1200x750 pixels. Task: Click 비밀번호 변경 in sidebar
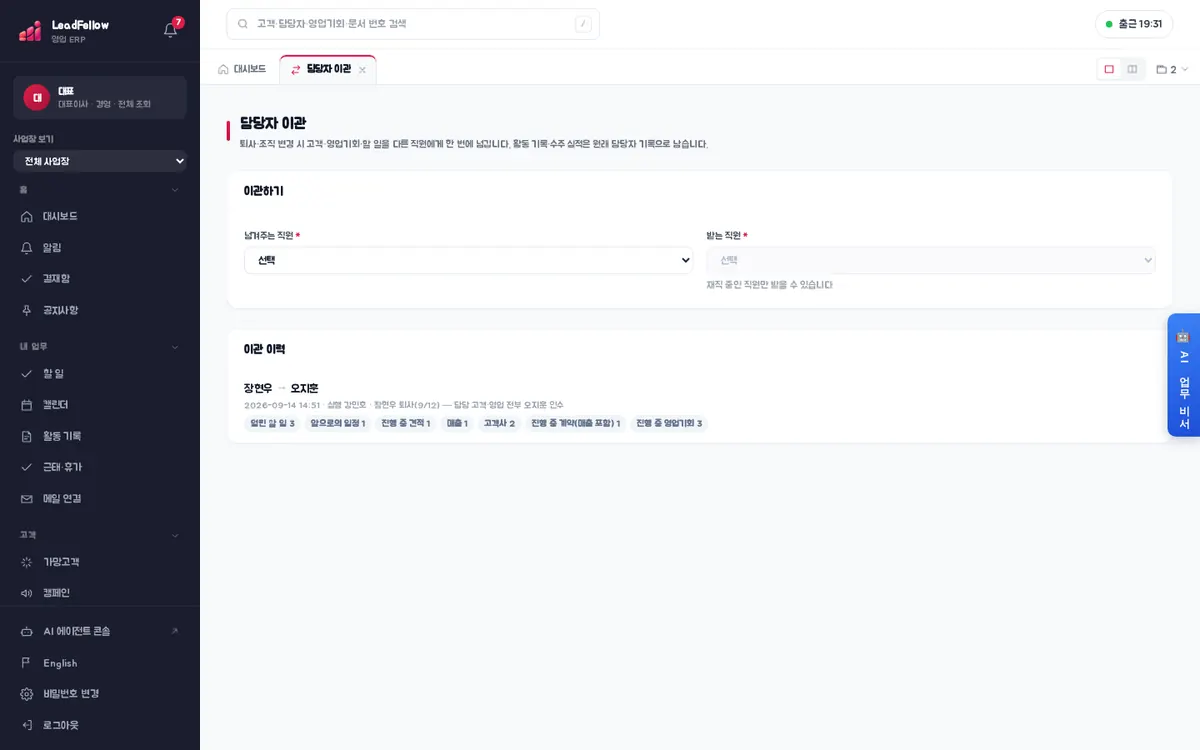click(100, 694)
